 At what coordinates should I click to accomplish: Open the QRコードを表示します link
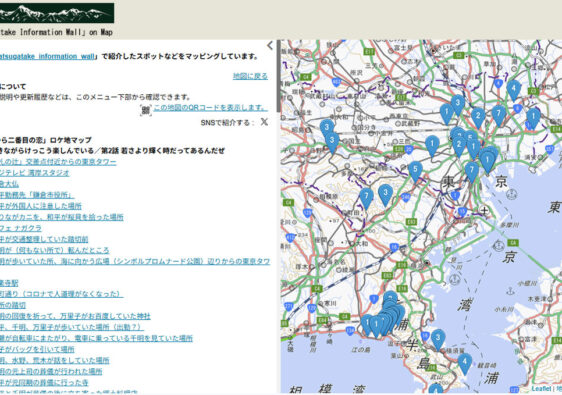tap(211, 108)
